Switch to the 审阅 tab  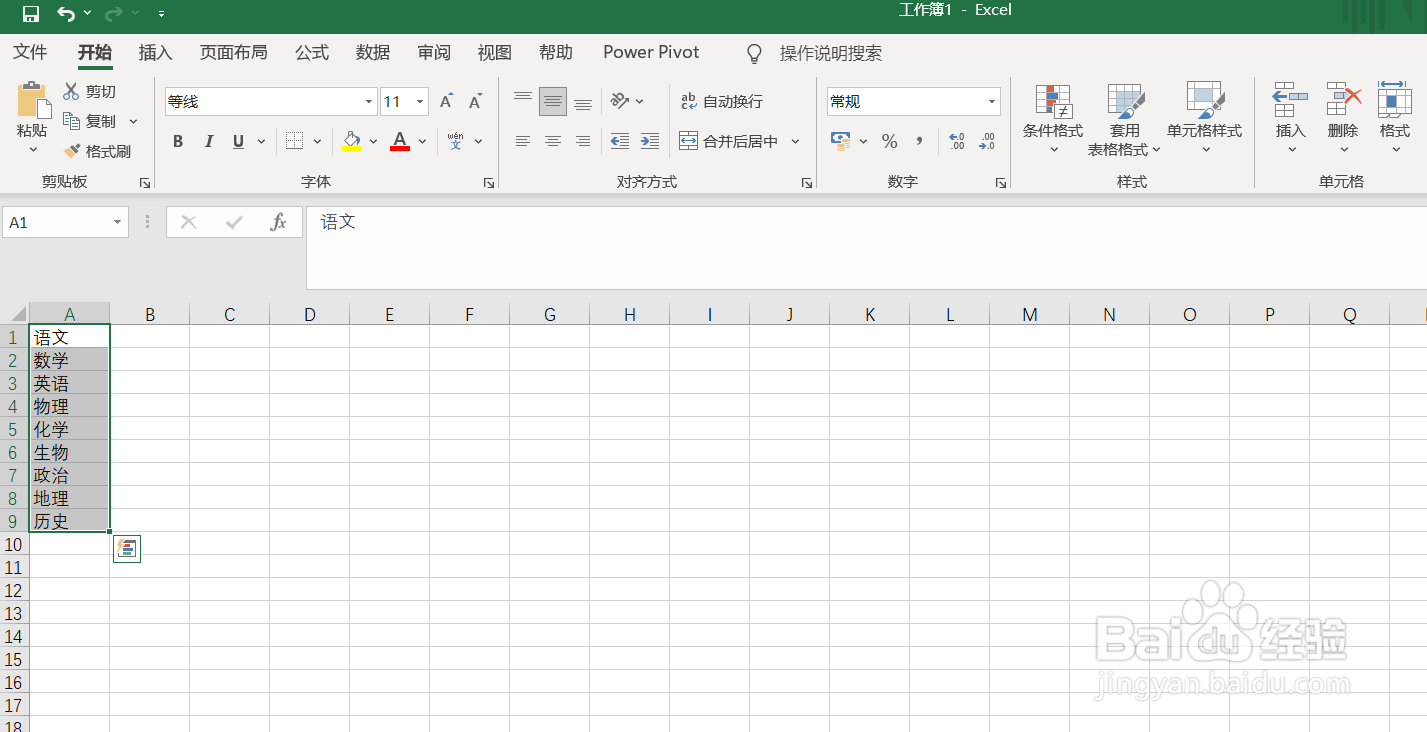point(434,52)
